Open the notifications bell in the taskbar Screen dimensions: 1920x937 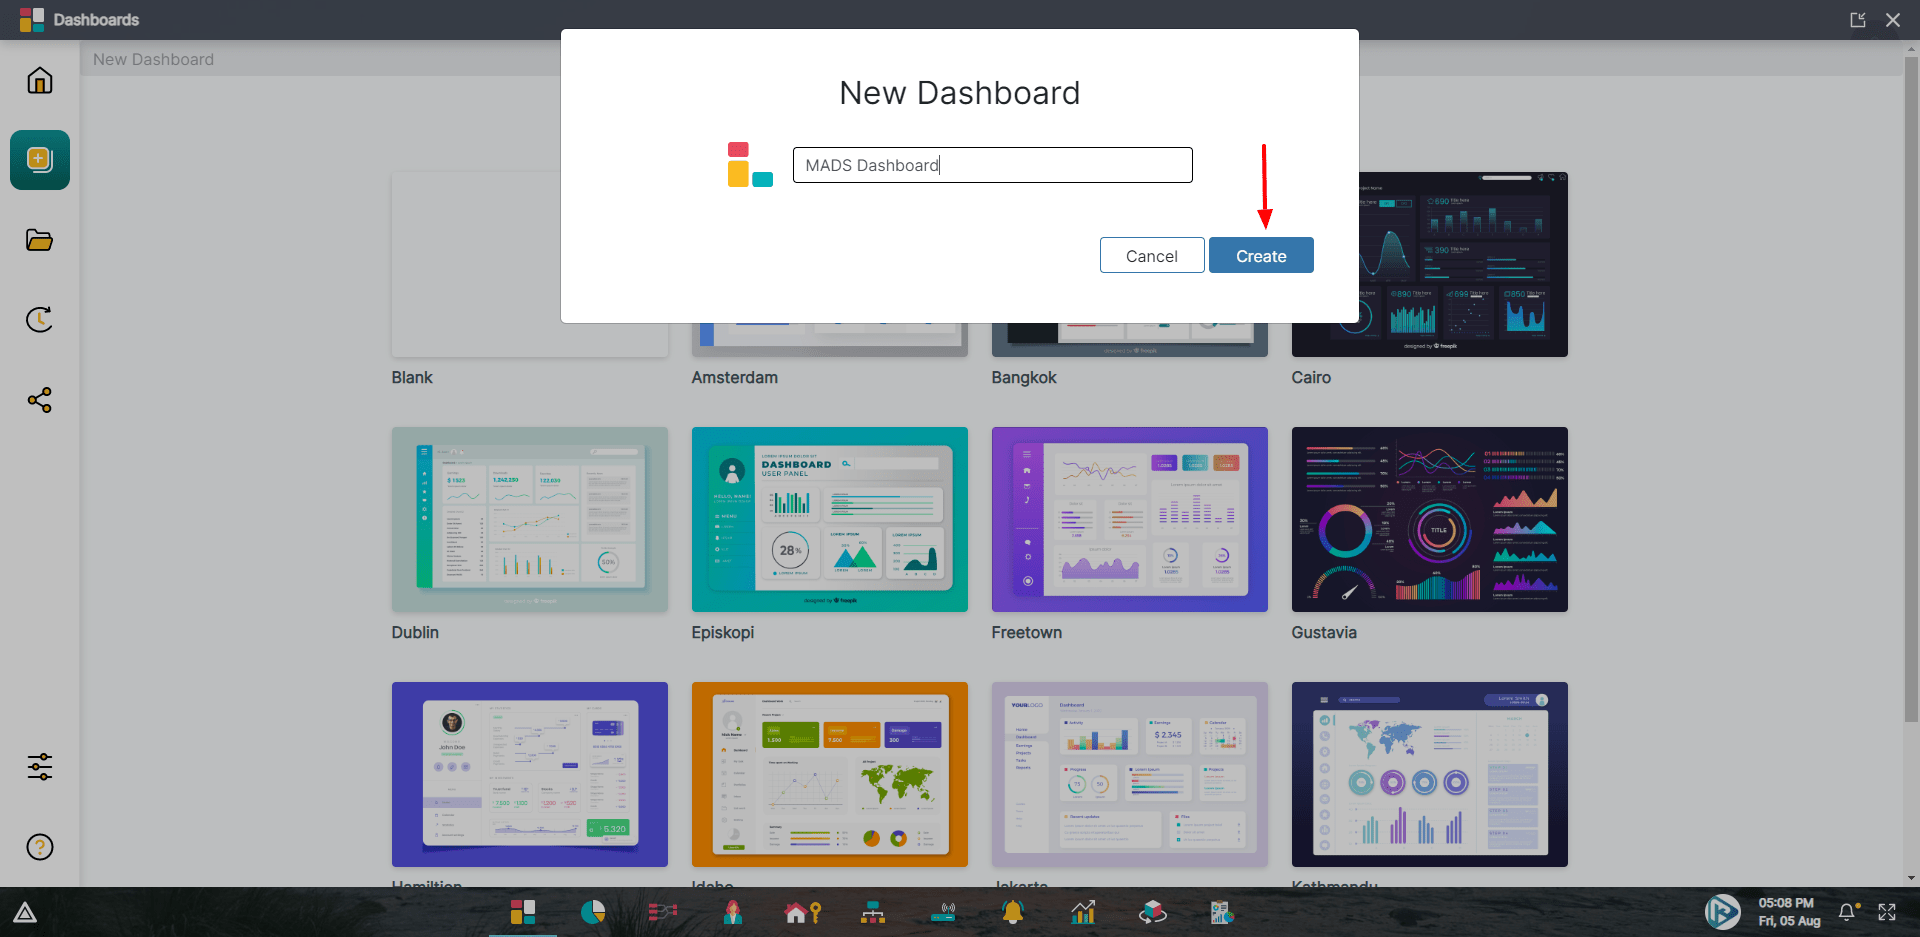click(x=1012, y=912)
